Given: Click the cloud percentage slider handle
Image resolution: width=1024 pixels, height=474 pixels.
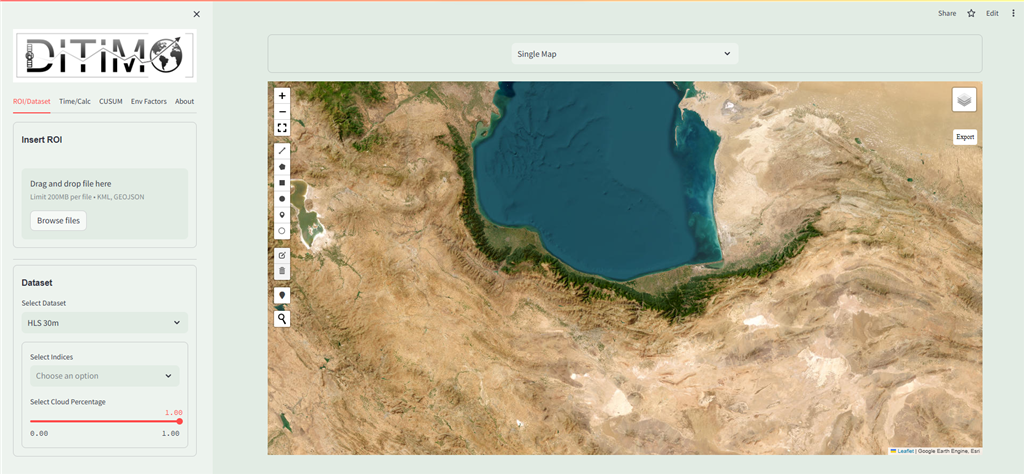Looking at the screenshot, I should click(x=179, y=421).
